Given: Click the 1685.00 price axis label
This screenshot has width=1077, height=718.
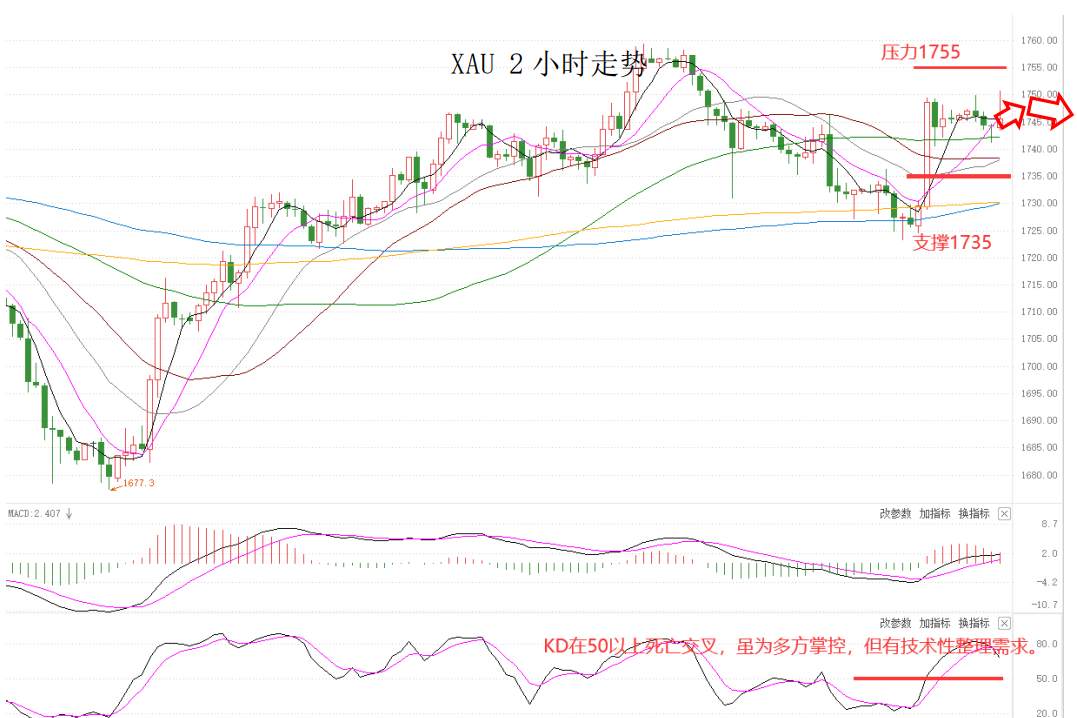Looking at the screenshot, I should point(1039,447).
